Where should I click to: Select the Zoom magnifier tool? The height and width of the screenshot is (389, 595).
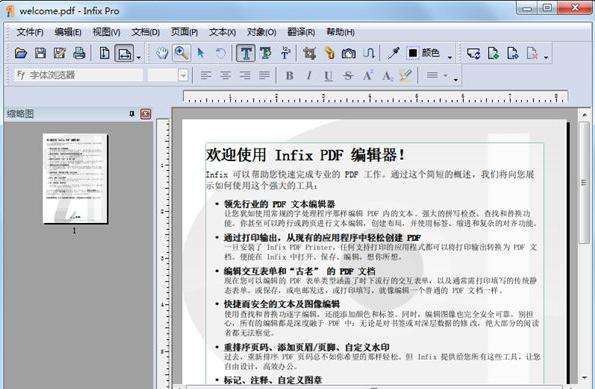[182, 53]
